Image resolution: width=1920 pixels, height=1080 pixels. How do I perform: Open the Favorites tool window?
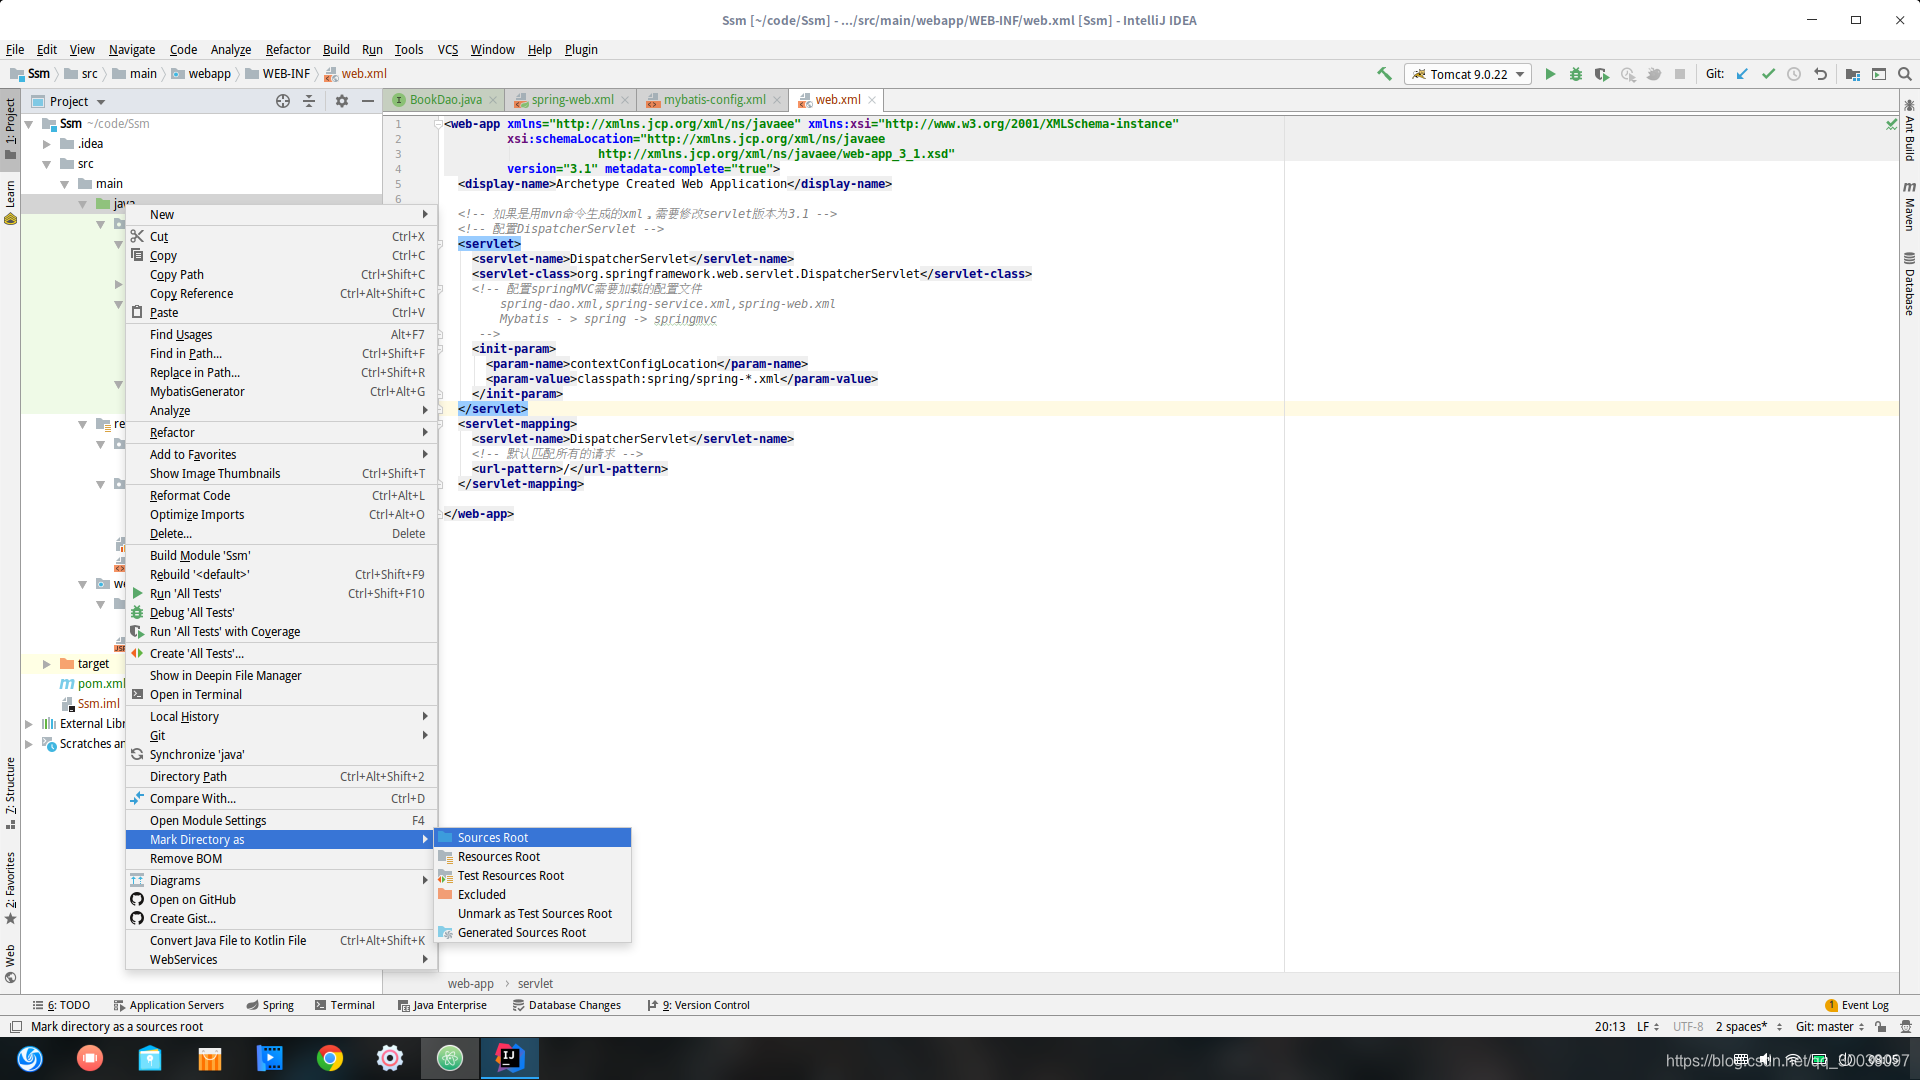click(10, 888)
